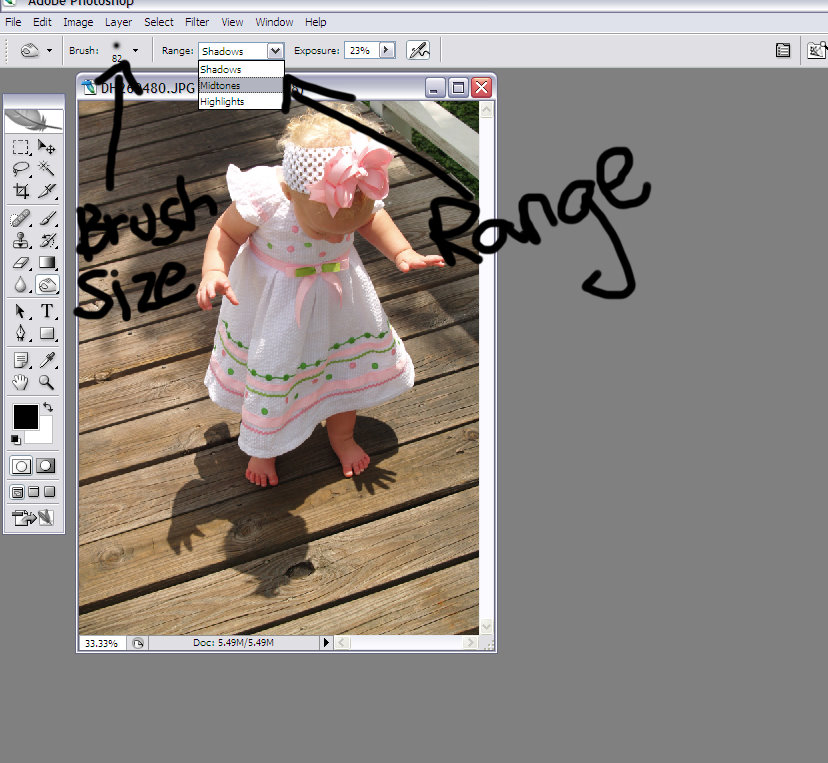Choose Shadows in Range list

tap(241, 69)
